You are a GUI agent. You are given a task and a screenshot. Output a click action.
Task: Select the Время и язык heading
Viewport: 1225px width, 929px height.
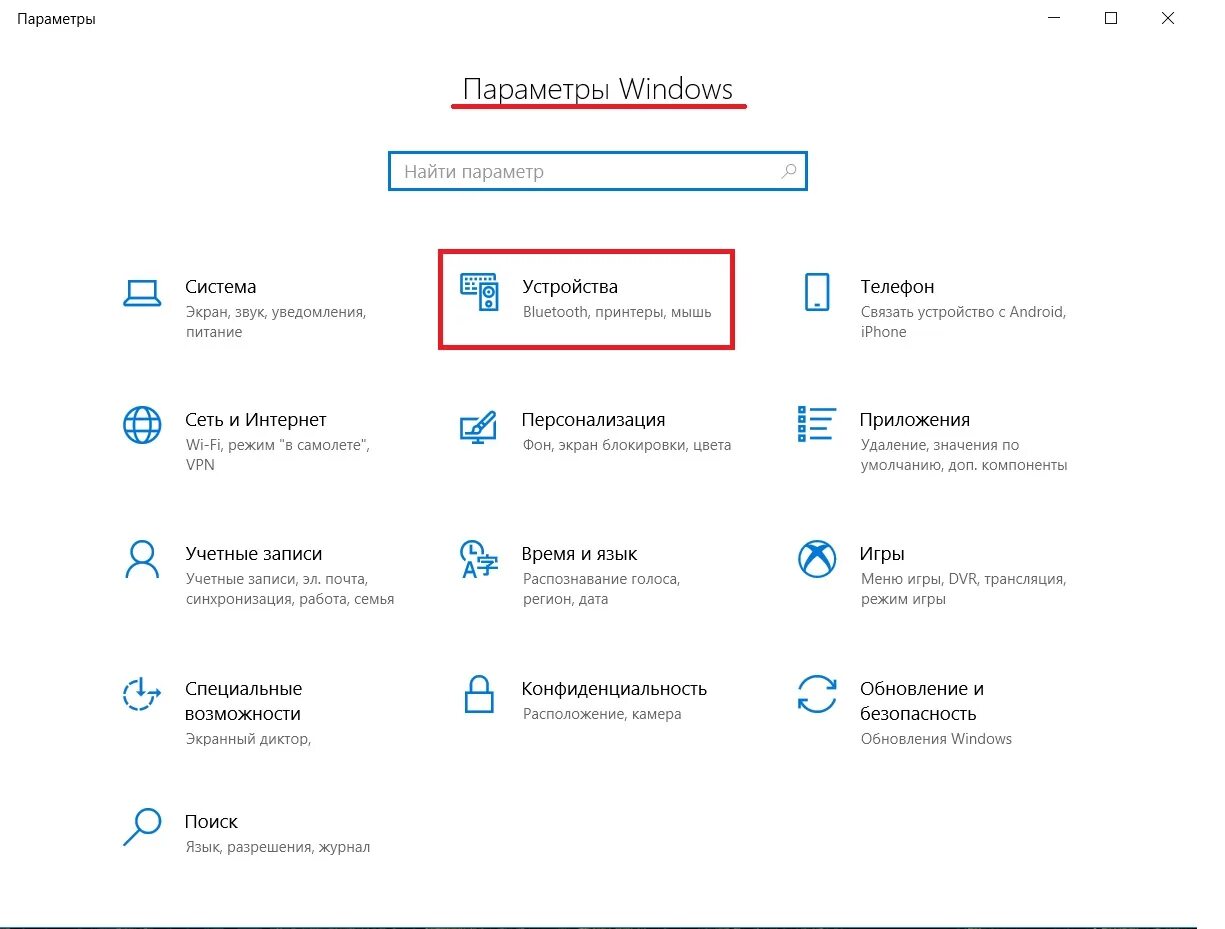[579, 554]
